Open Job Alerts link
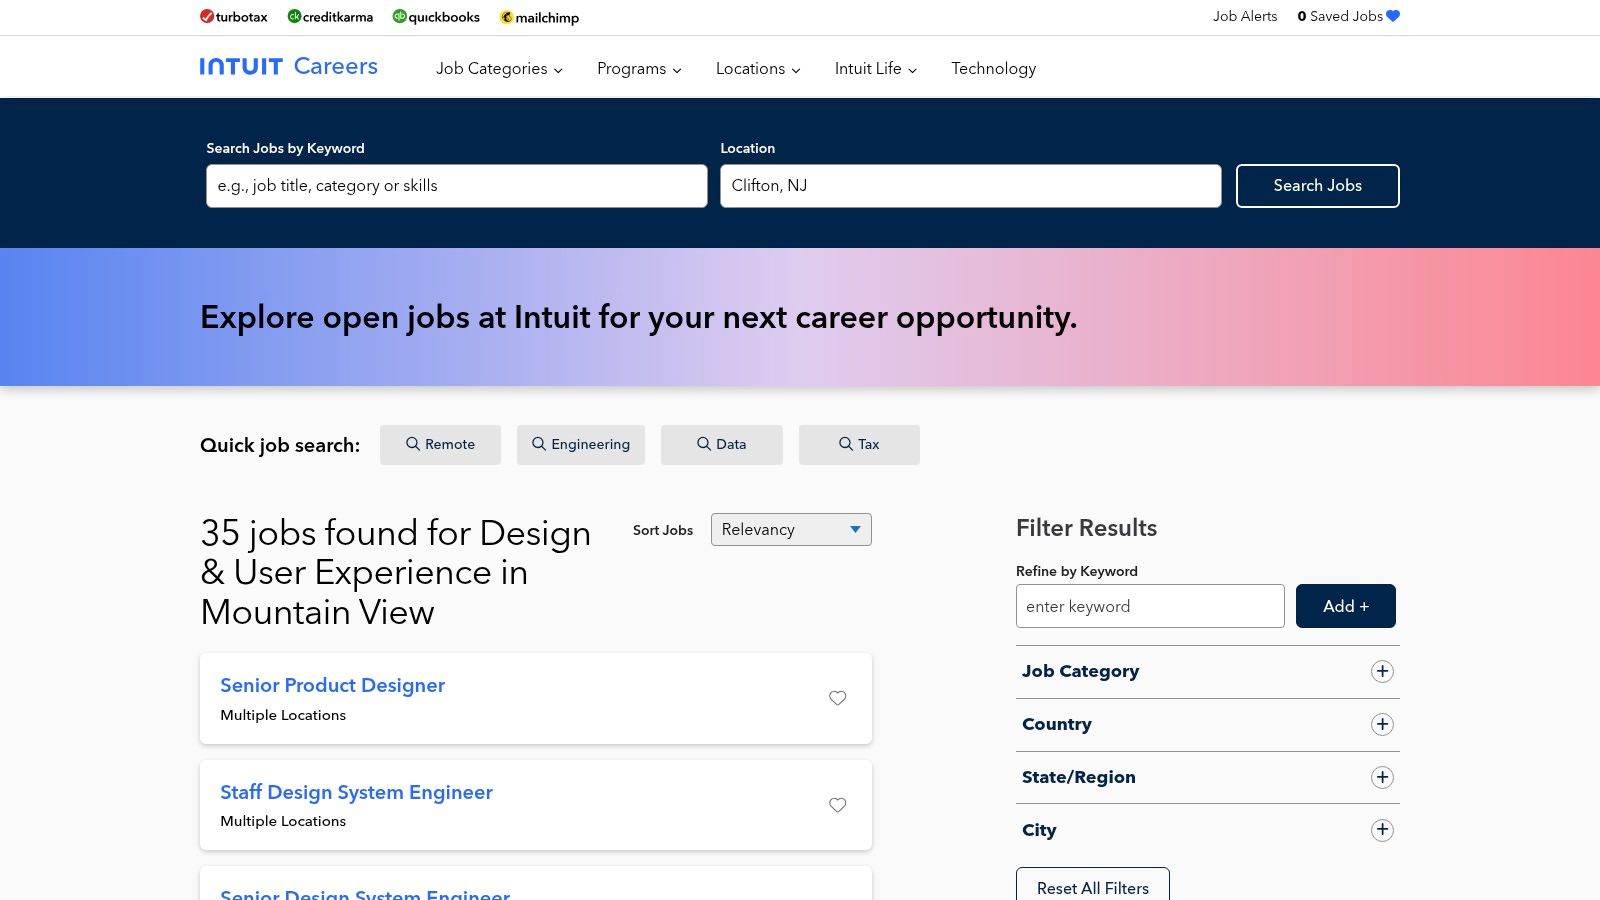Viewport: 1600px width, 900px height. click(x=1245, y=16)
